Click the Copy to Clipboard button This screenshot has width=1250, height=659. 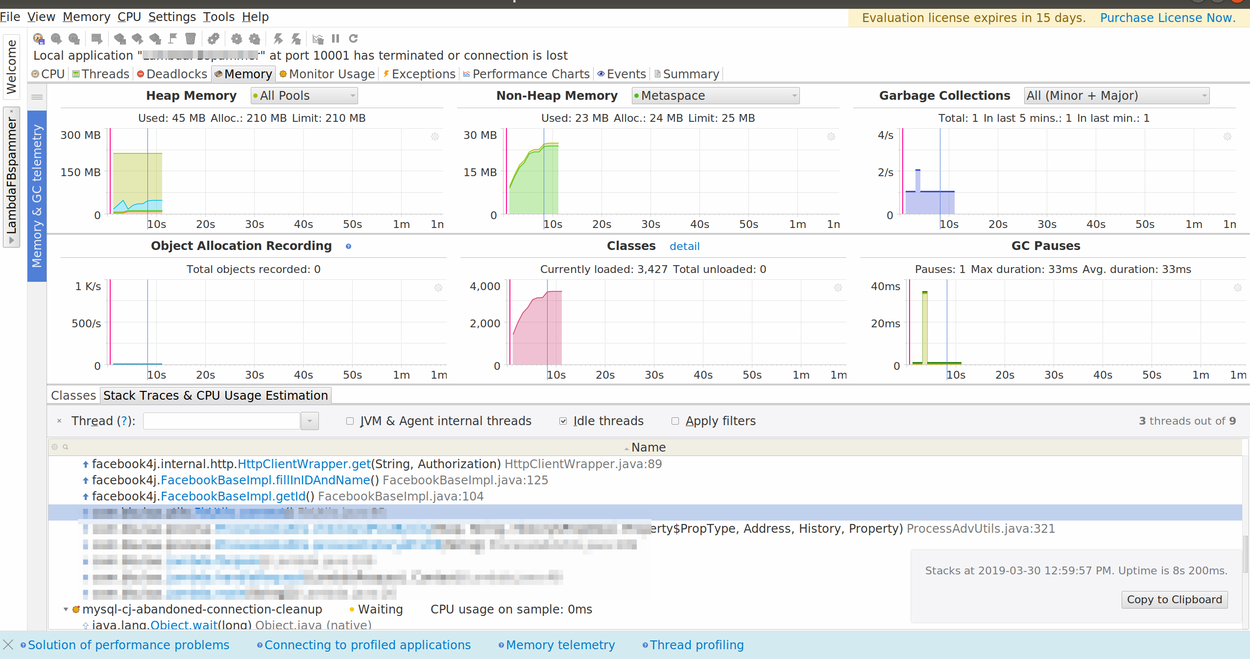[1174, 600]
